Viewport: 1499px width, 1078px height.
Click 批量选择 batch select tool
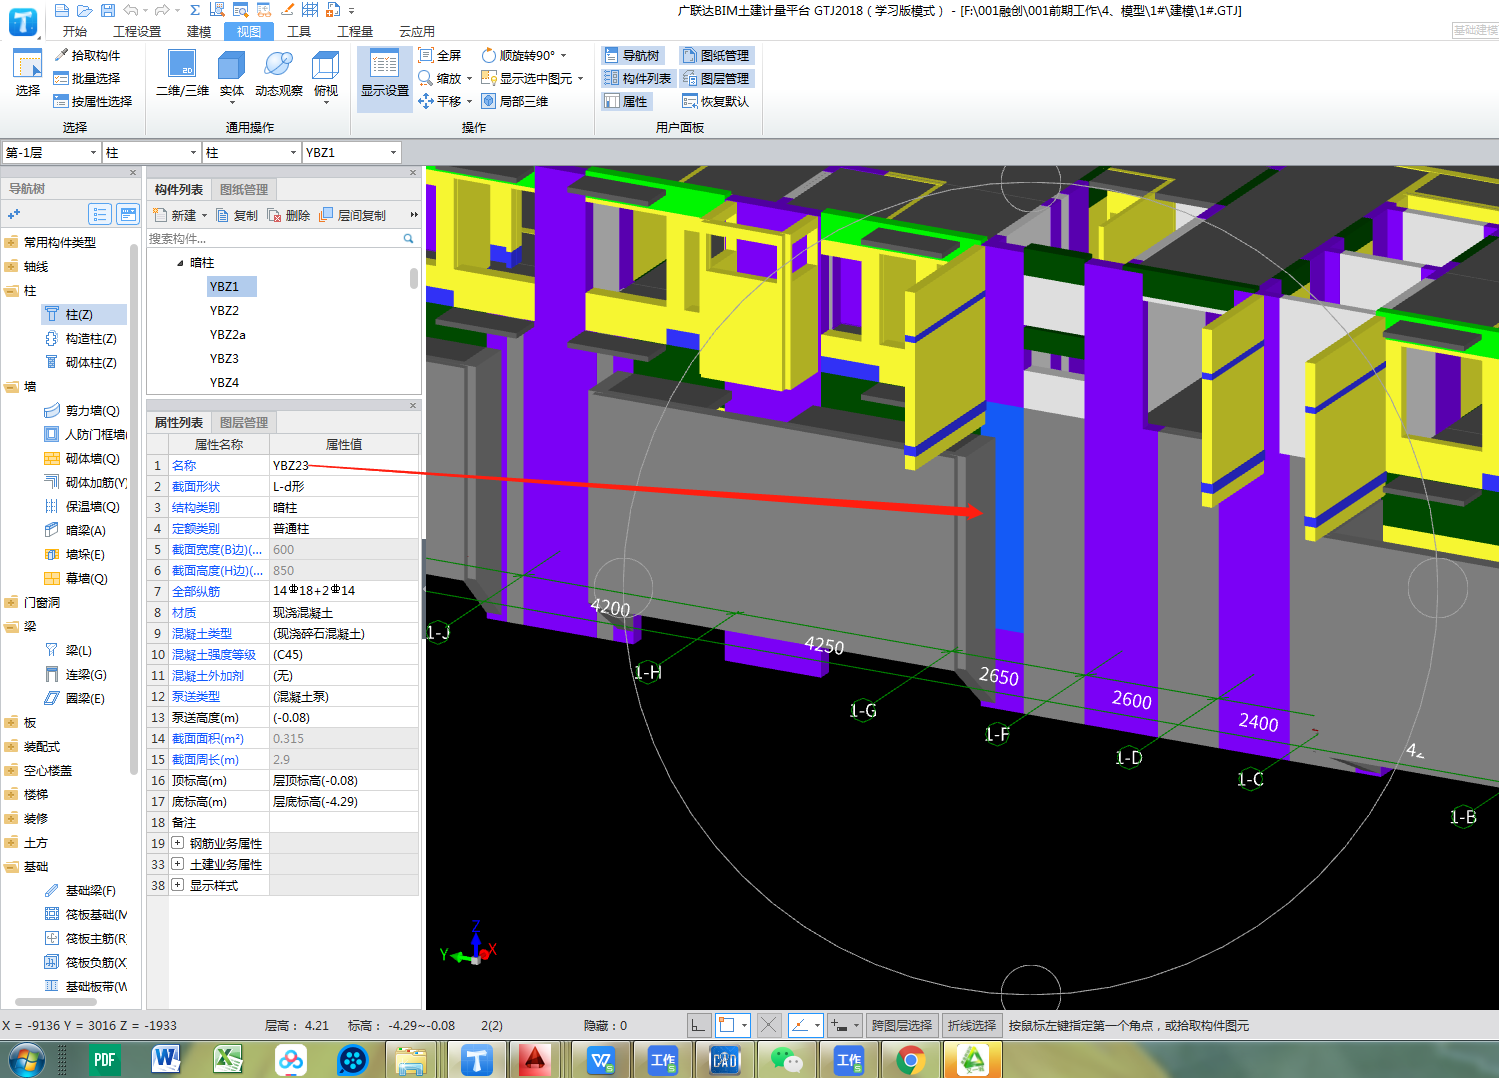pyautogui.click(x=87, y=78)
